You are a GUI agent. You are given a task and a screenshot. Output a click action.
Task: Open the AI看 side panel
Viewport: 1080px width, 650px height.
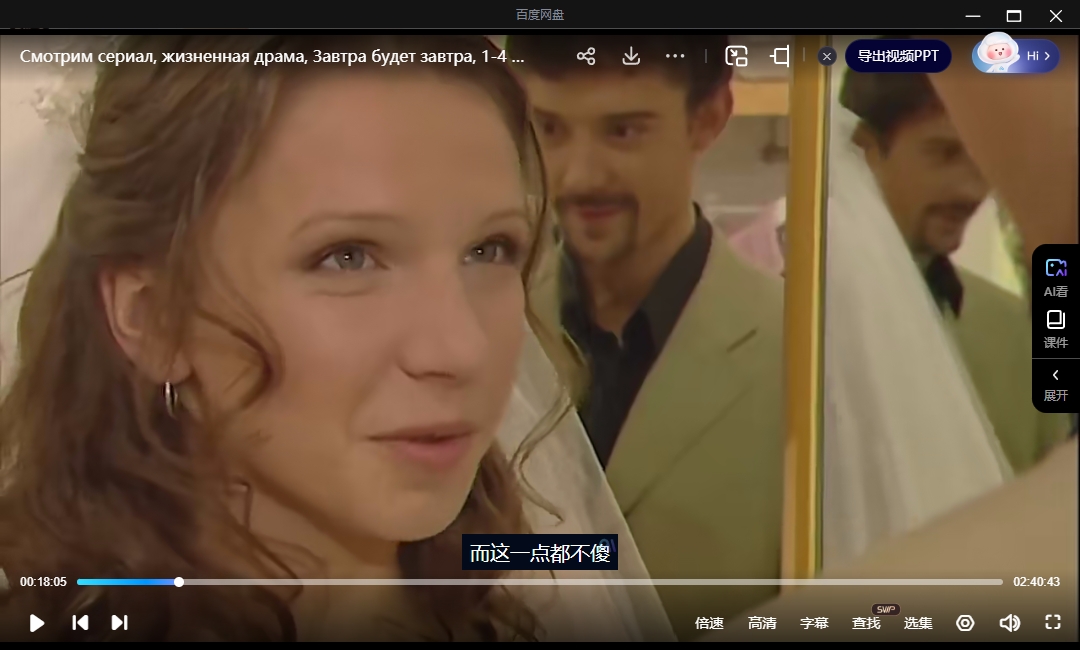[x=1056, y=278]
